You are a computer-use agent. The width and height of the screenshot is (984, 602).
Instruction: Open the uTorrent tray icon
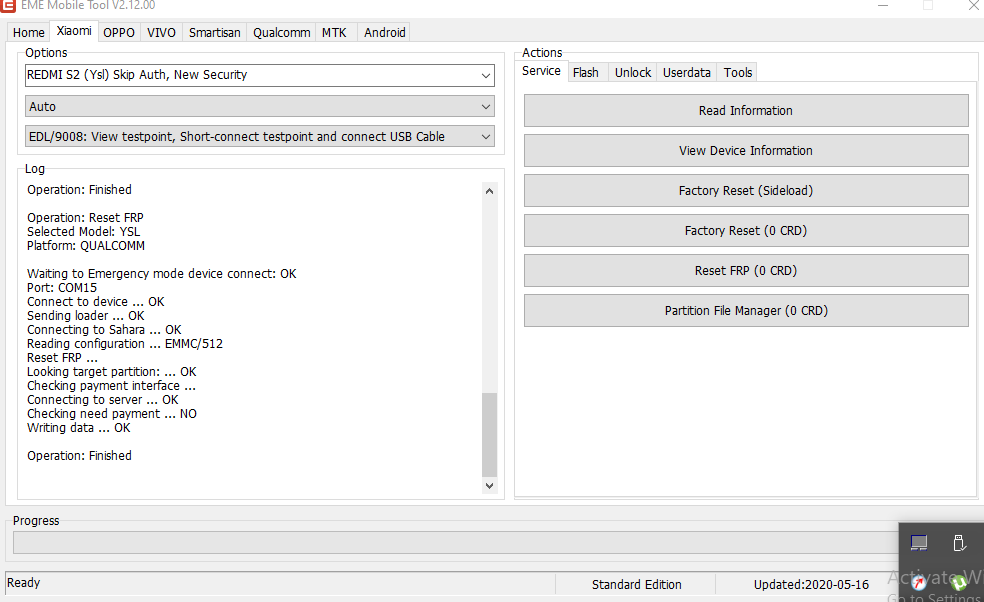coord(959,583)
